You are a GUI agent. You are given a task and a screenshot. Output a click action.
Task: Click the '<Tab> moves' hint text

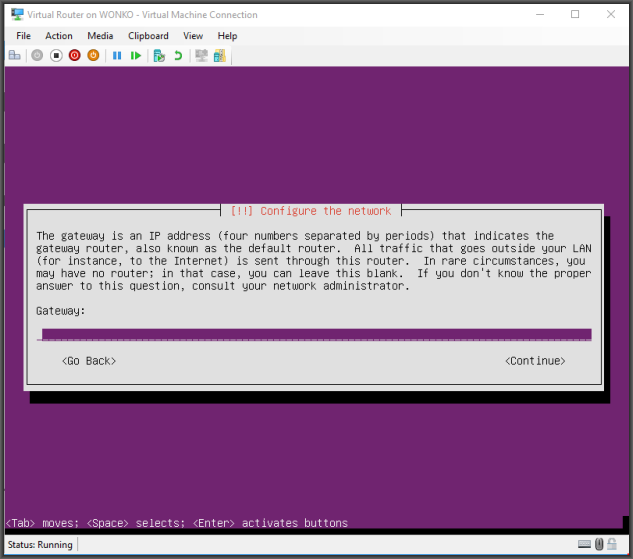coord(42,523)
